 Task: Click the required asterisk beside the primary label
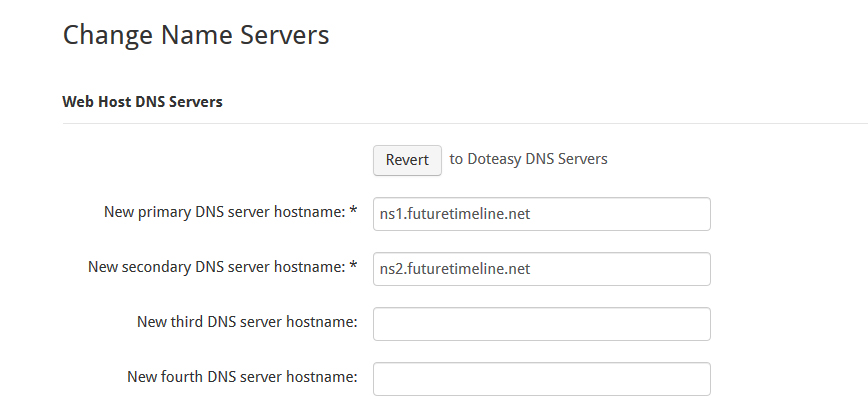[353, 210]
